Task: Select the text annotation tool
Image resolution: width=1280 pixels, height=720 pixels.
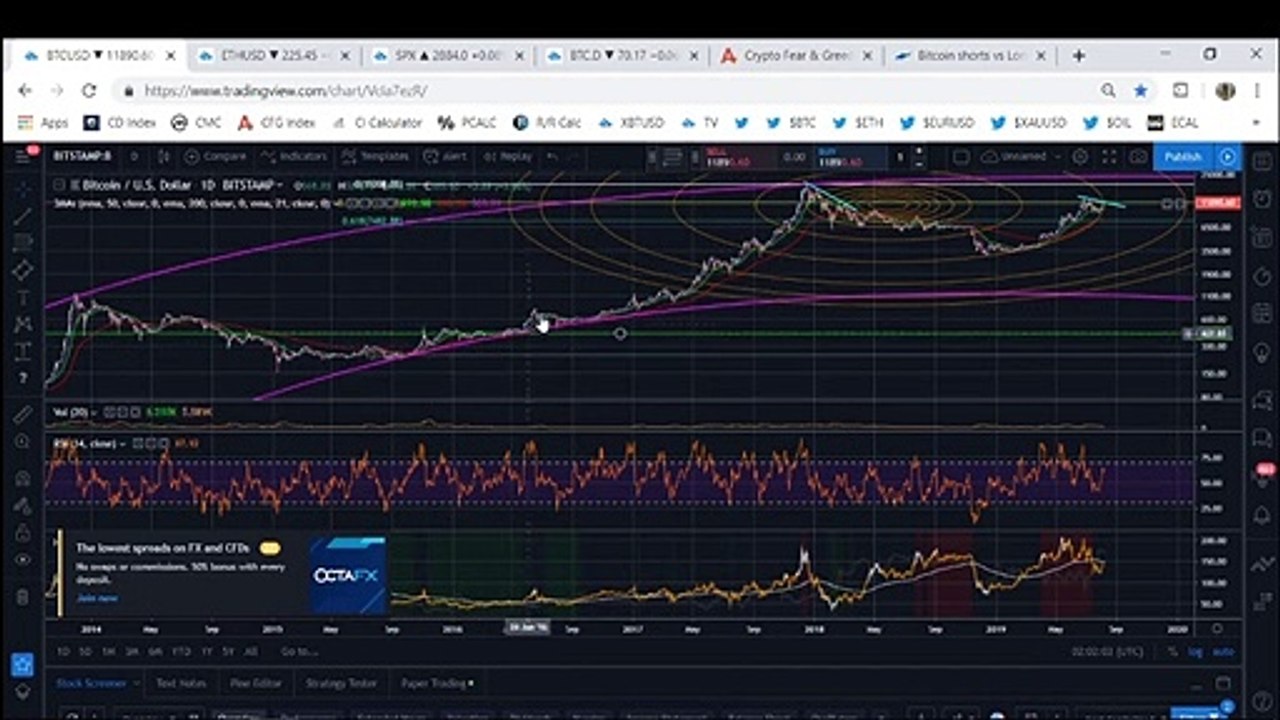Action: [x=23, y=297]
